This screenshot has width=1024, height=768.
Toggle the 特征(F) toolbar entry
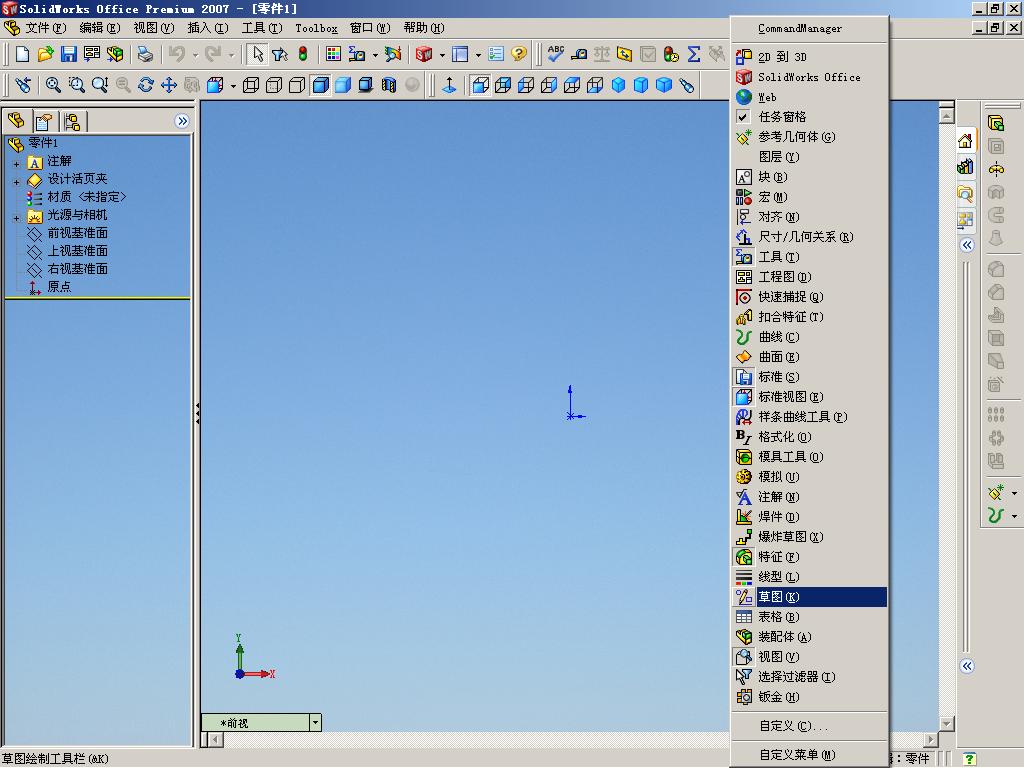[808, 557]
